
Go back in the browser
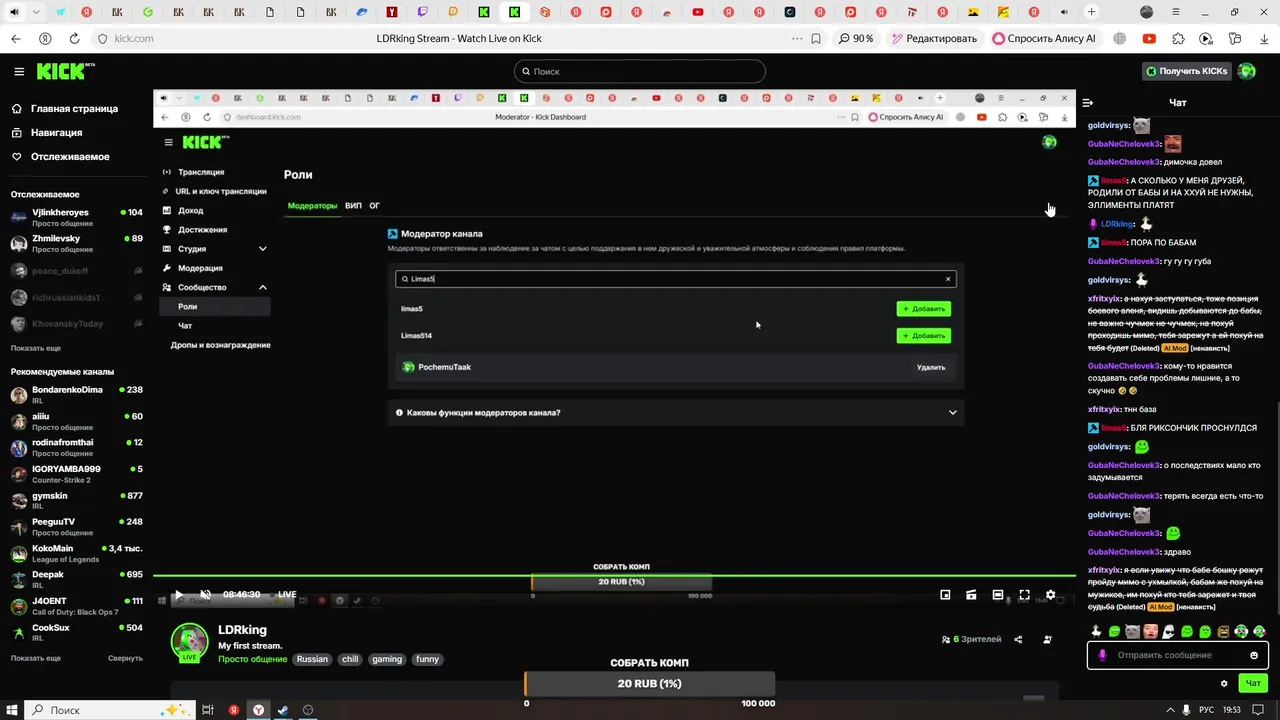click(15, 39)
